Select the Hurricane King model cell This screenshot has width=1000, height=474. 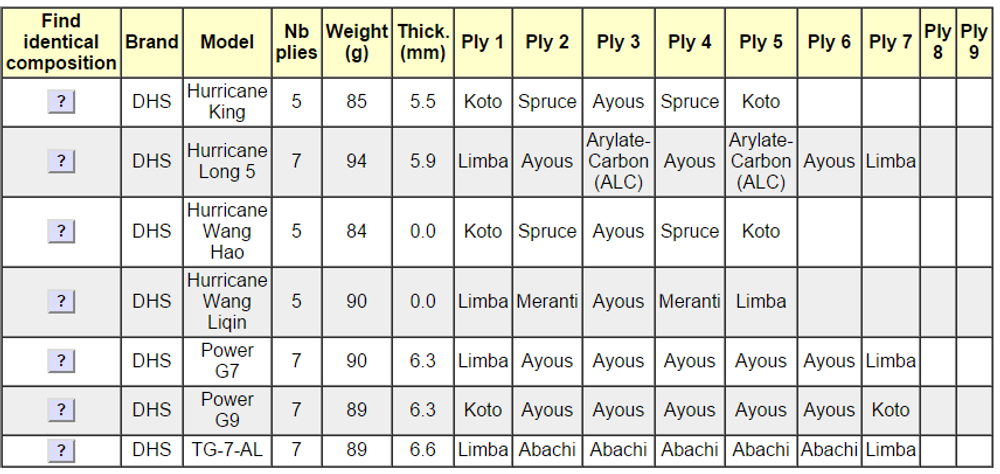(227, 102)
